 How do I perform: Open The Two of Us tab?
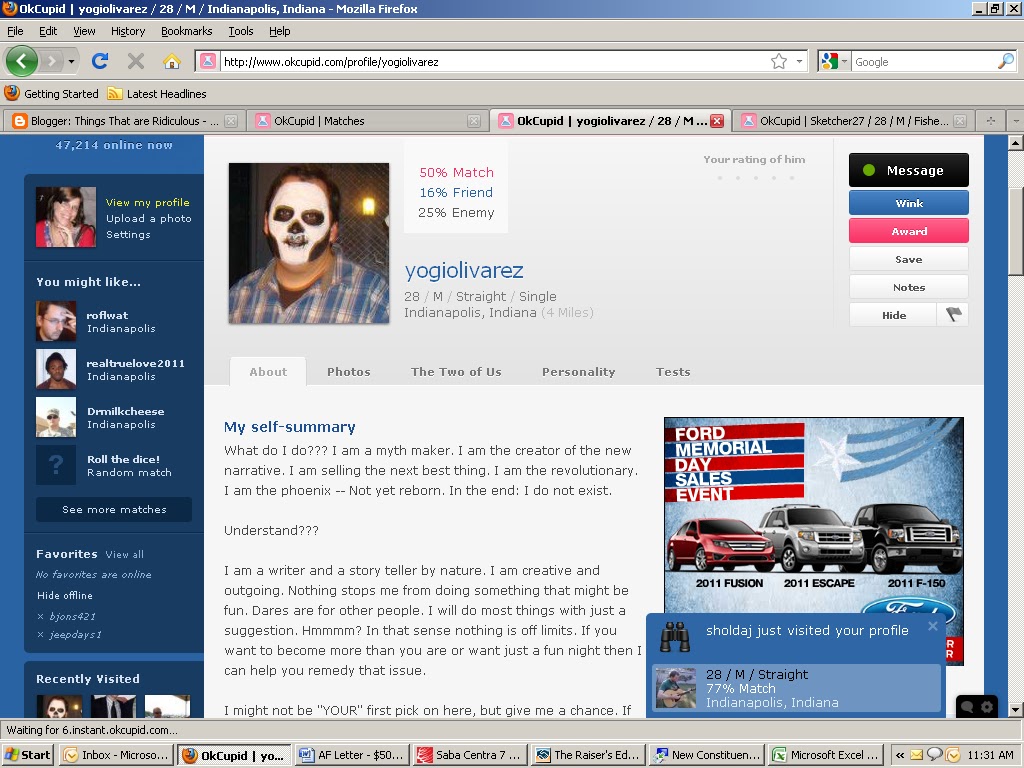(456, 372)
